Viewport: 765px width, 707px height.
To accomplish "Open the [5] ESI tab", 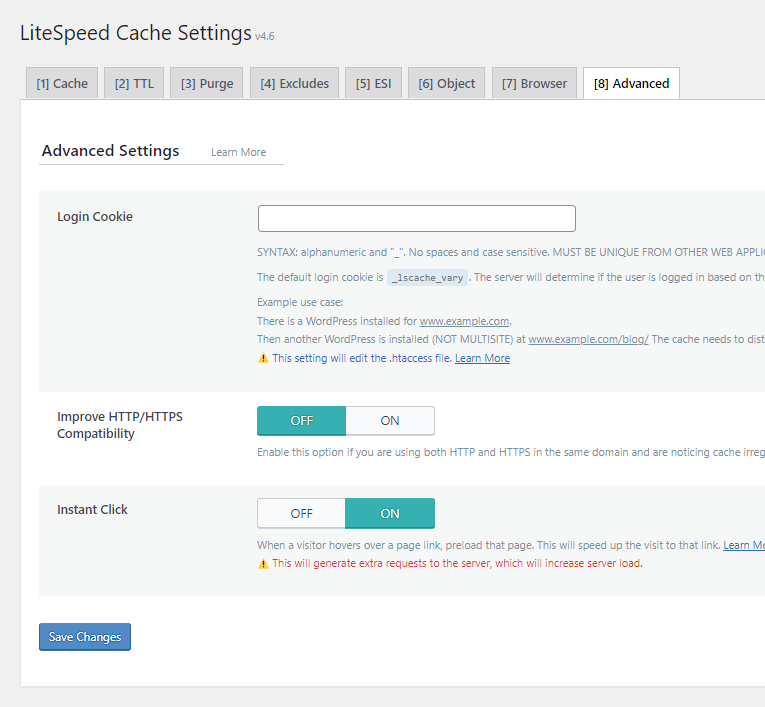I will click(373, 83).
